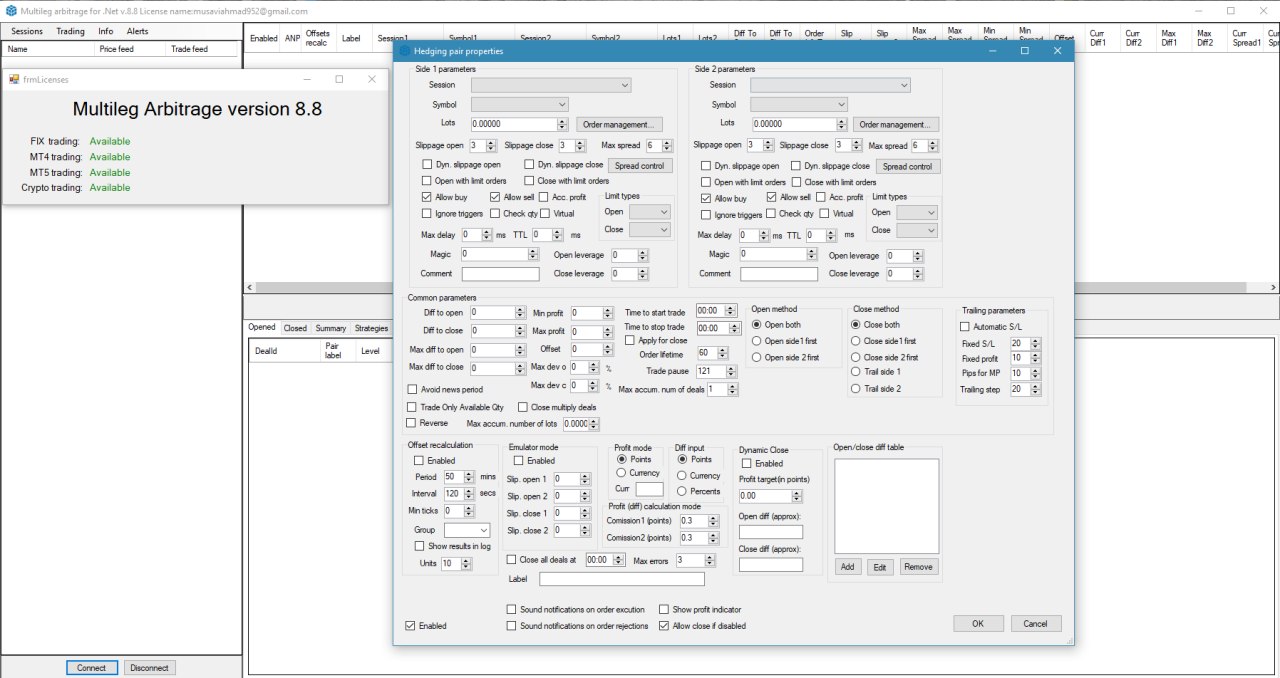Click the Side 1 Lots field

pyautogui.click(x=520, y=124)
